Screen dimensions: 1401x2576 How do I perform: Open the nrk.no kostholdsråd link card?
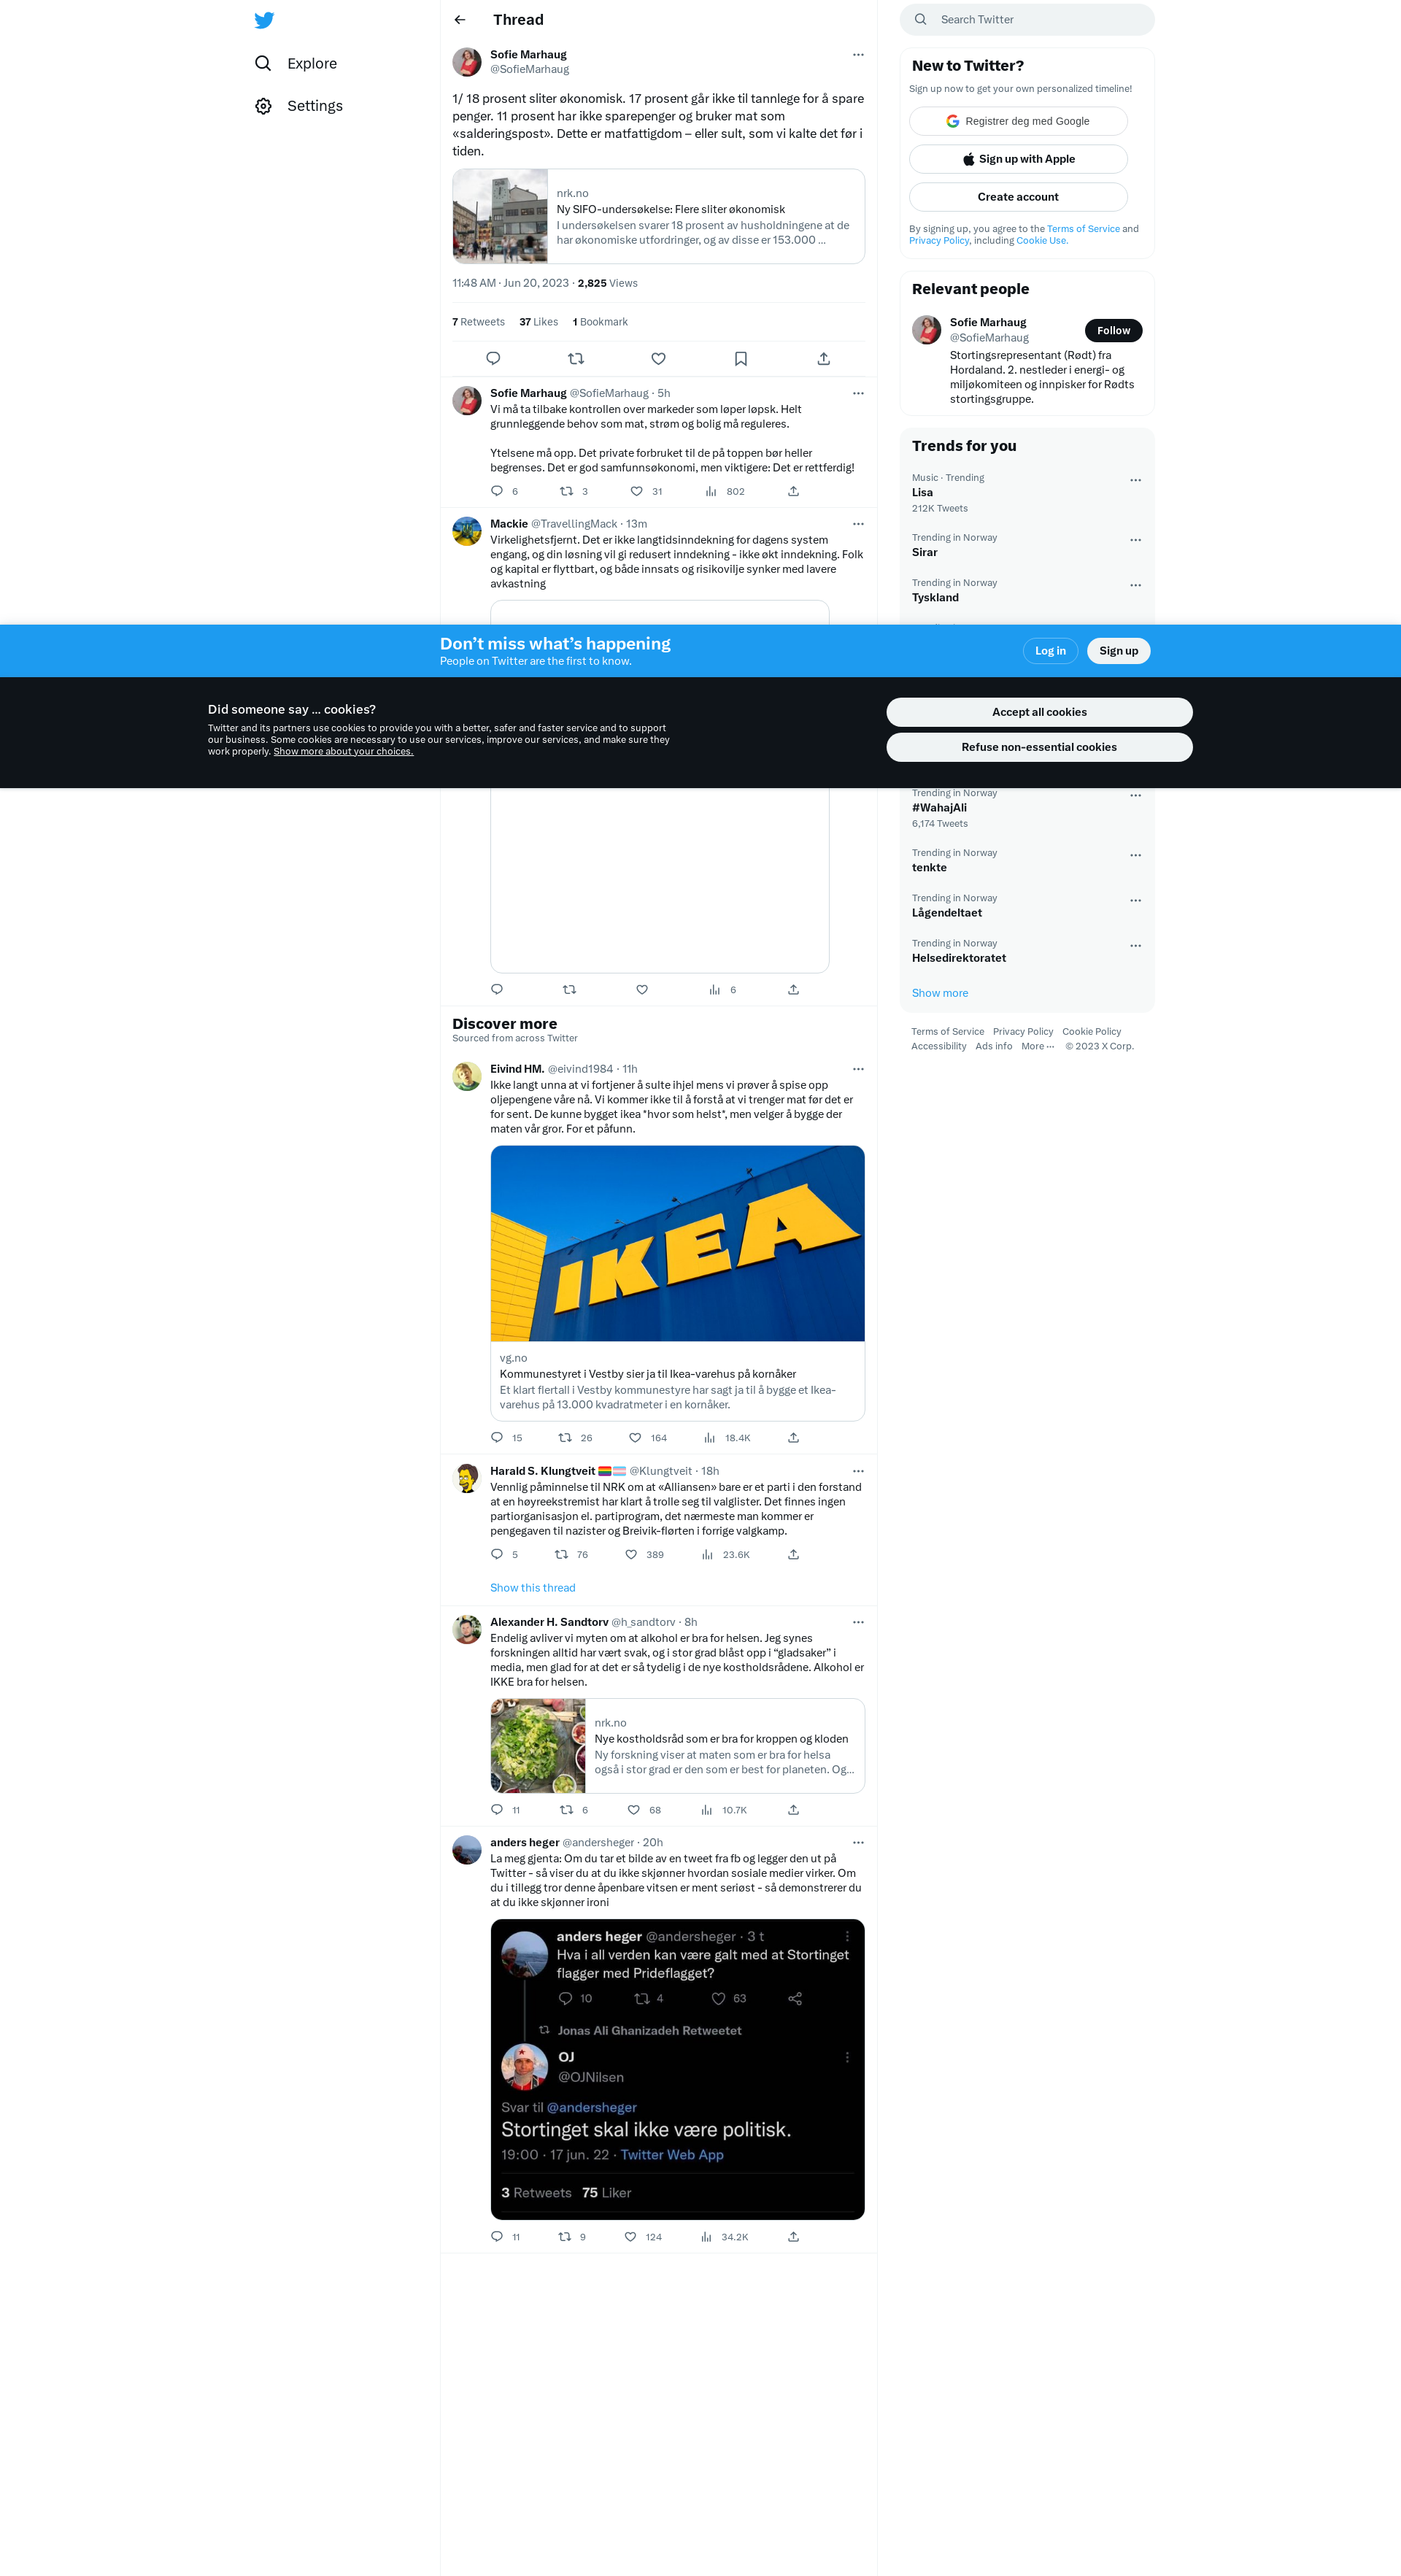[x=677, y=1746]
